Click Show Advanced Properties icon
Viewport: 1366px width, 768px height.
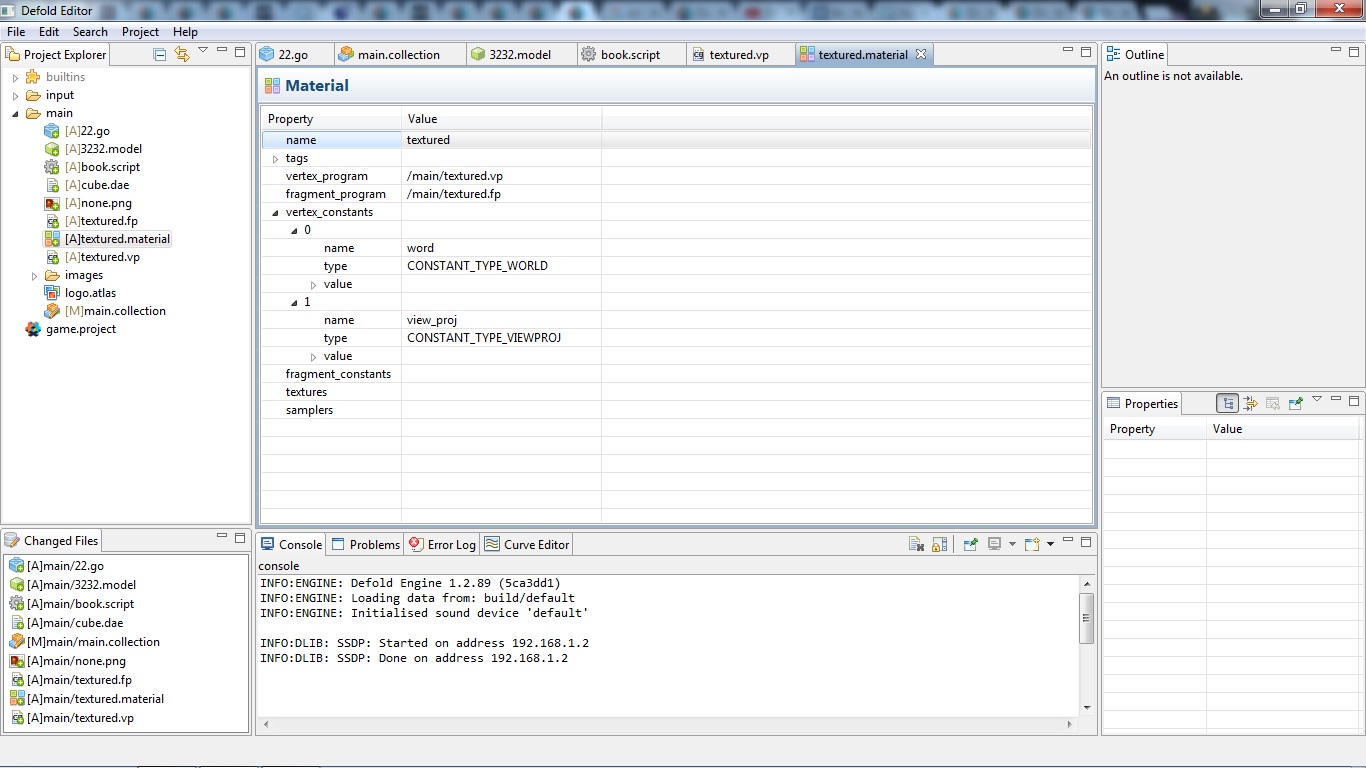pos(1250,403)
